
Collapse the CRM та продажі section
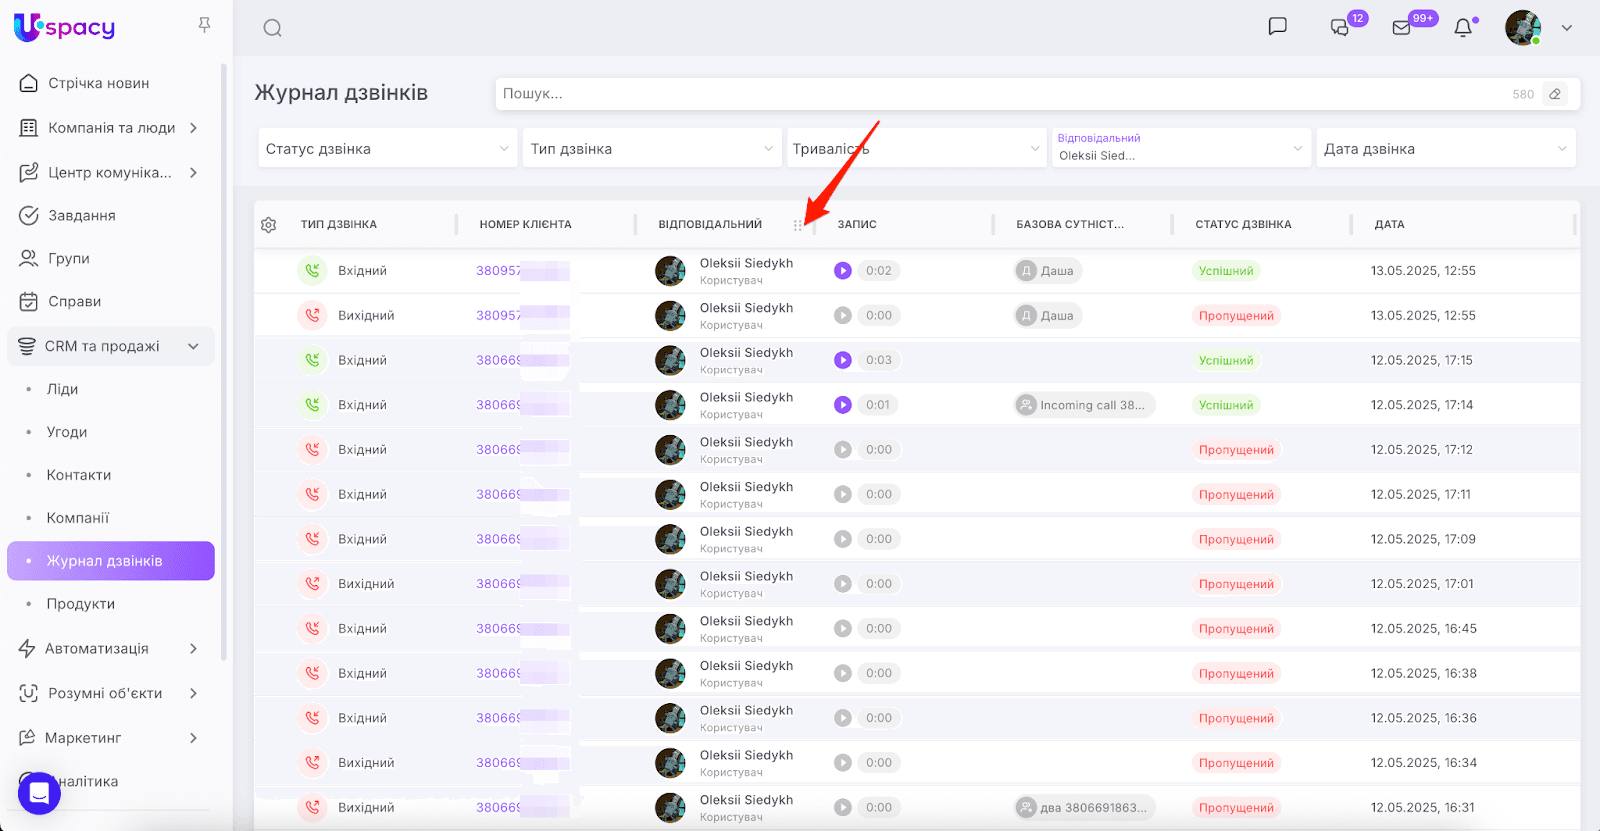pyautogui.click(x=193, y=346)
